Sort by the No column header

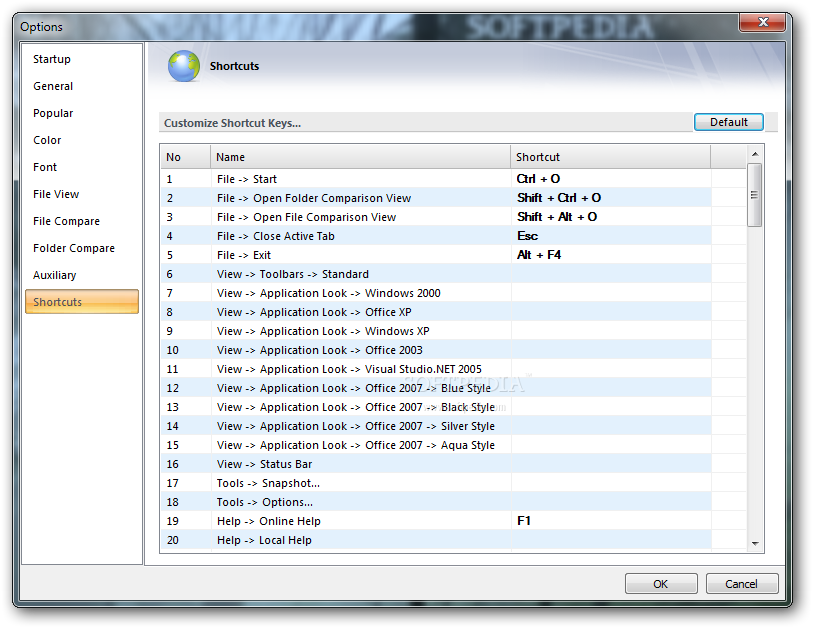[185, 157]
